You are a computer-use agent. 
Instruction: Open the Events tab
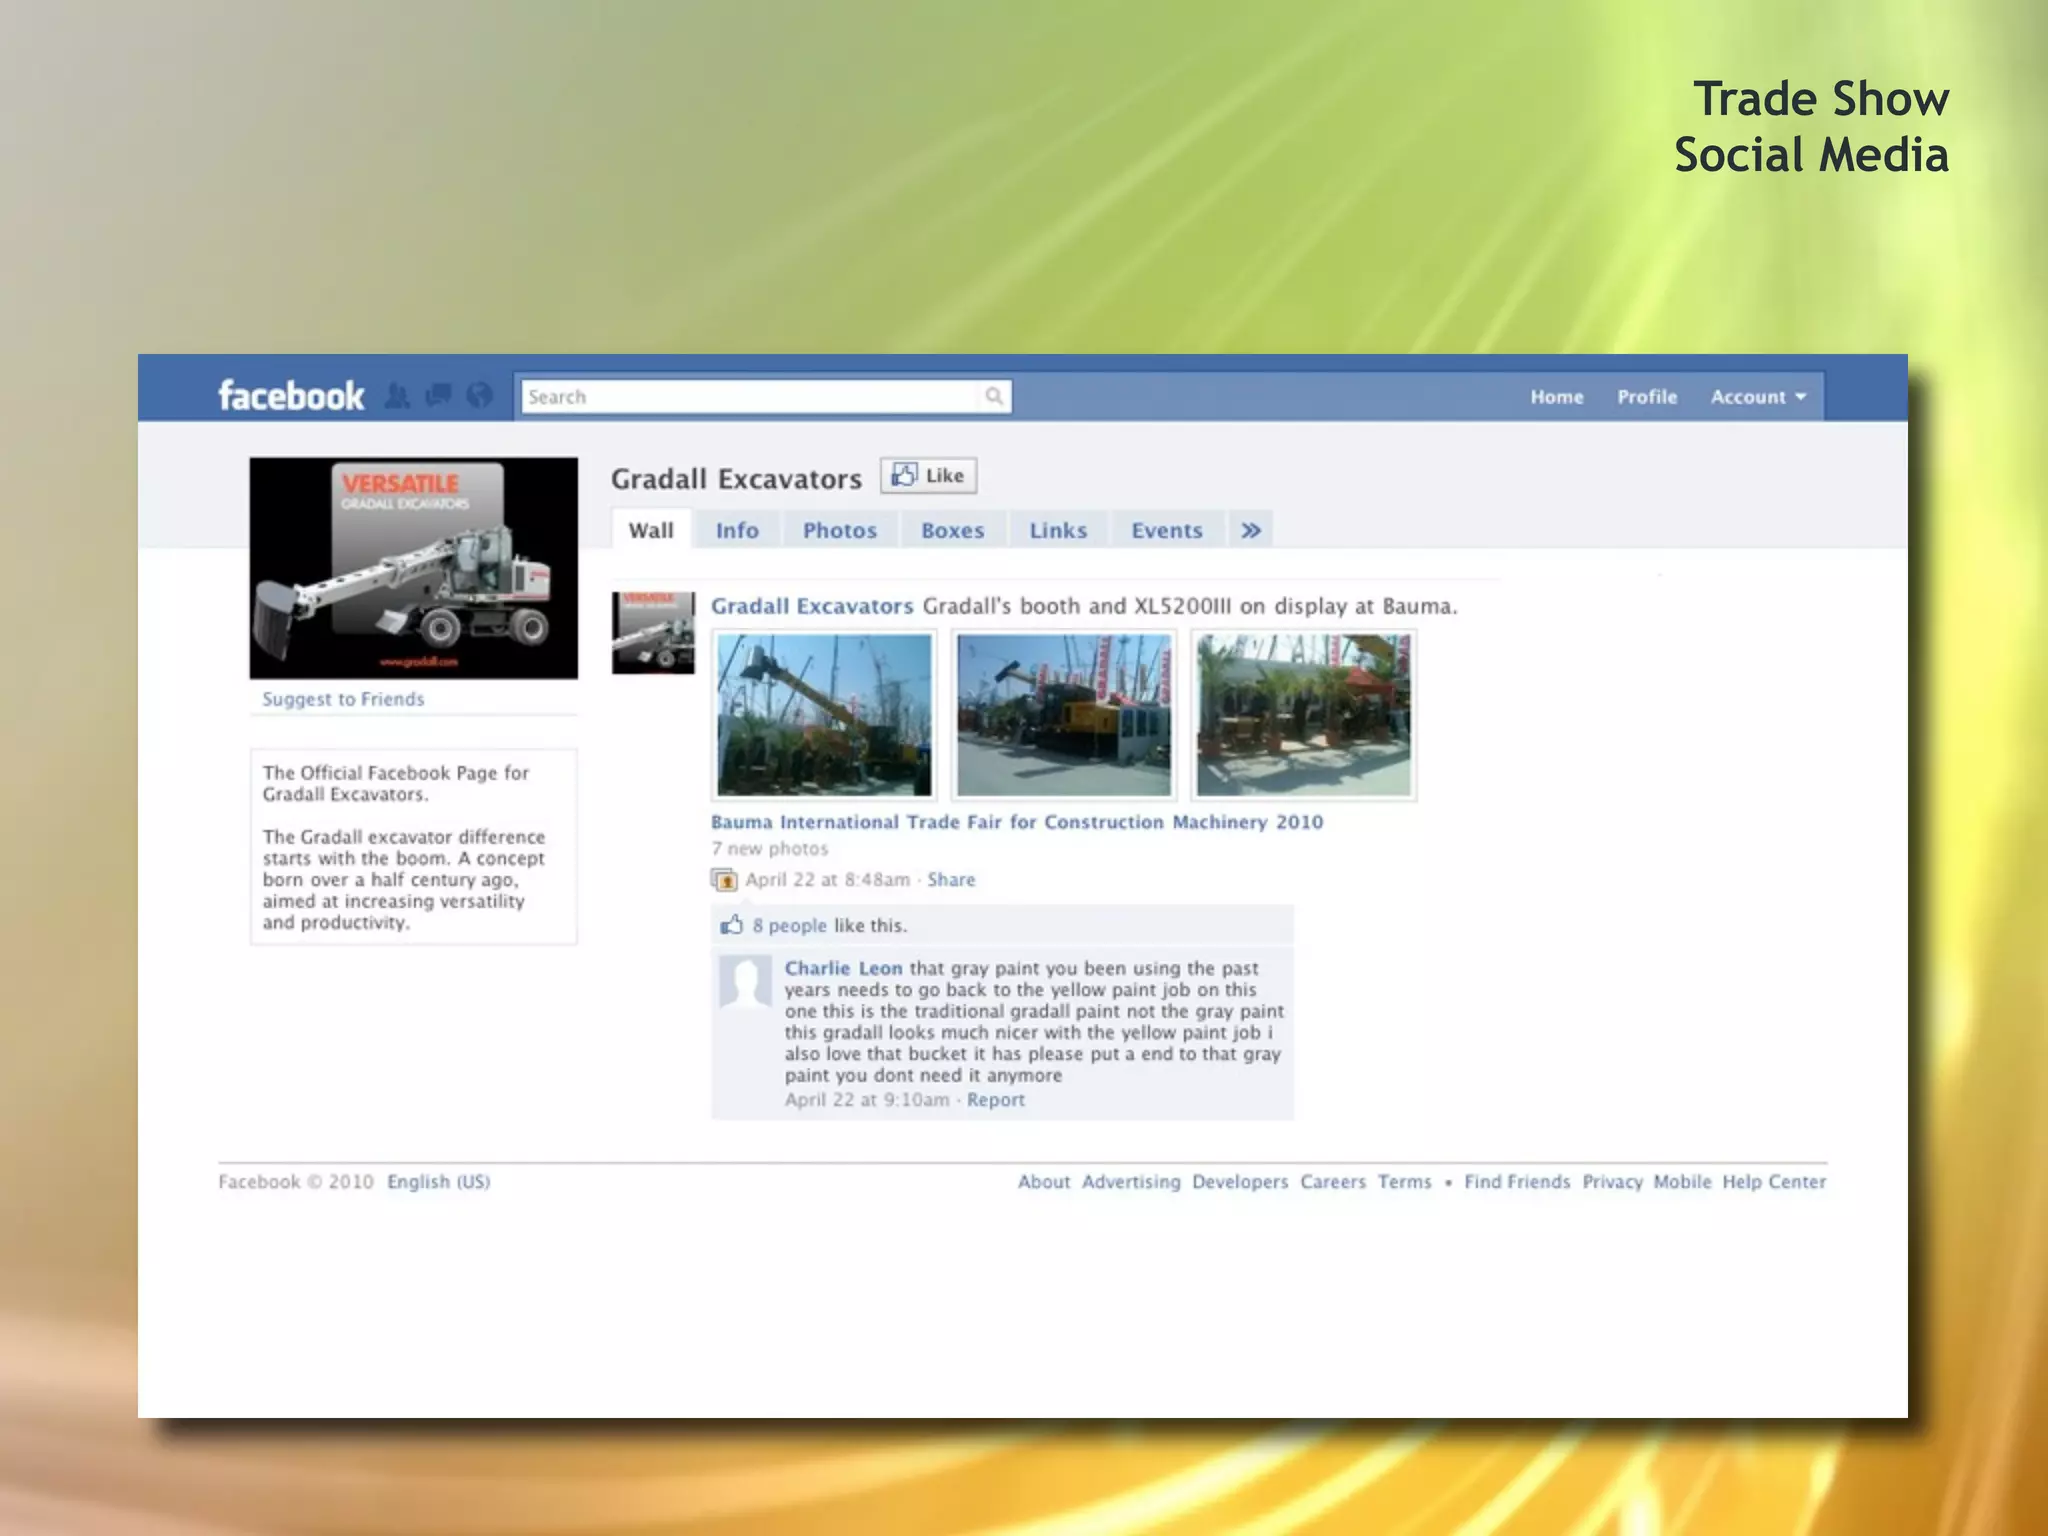tap(1166, 530)
